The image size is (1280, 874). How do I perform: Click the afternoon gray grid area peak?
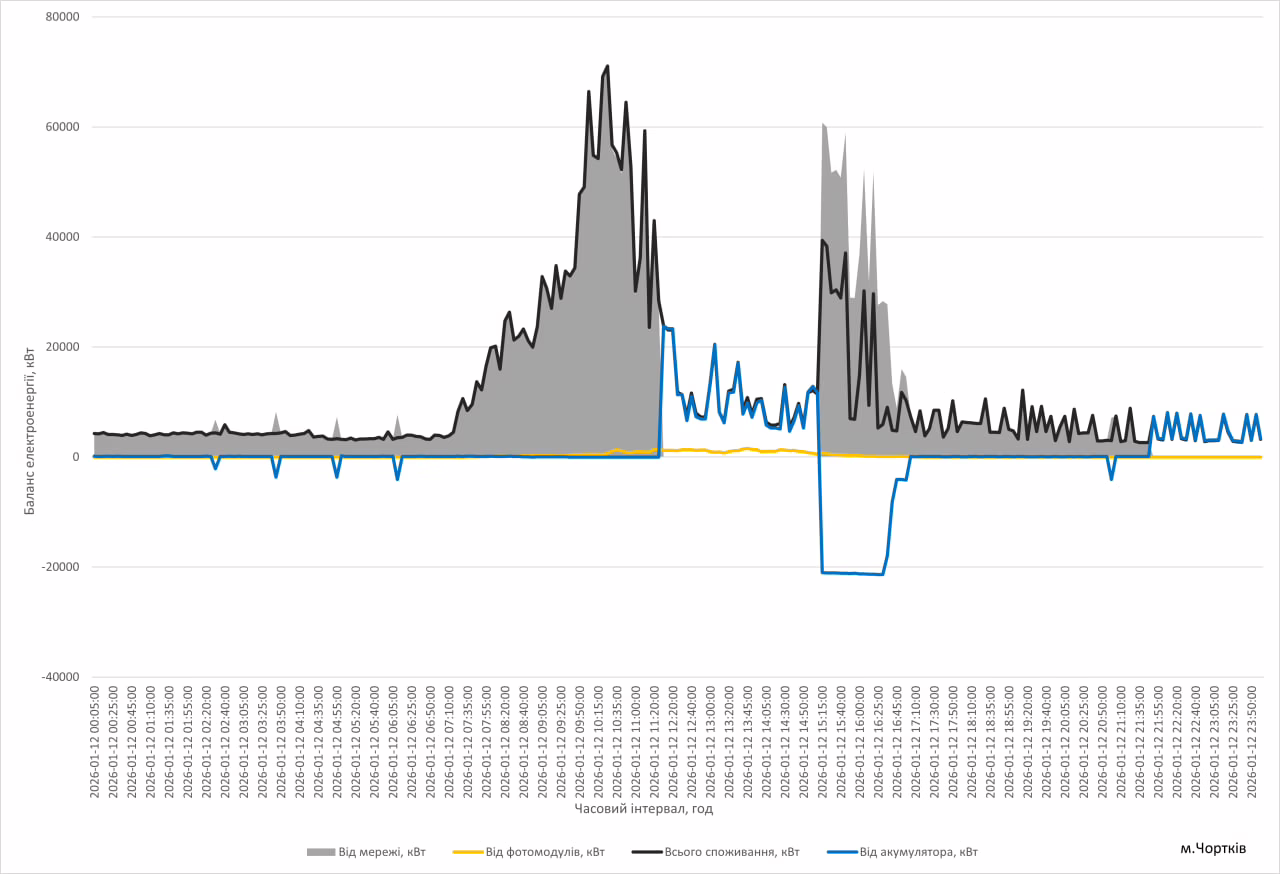pos(823,124)
